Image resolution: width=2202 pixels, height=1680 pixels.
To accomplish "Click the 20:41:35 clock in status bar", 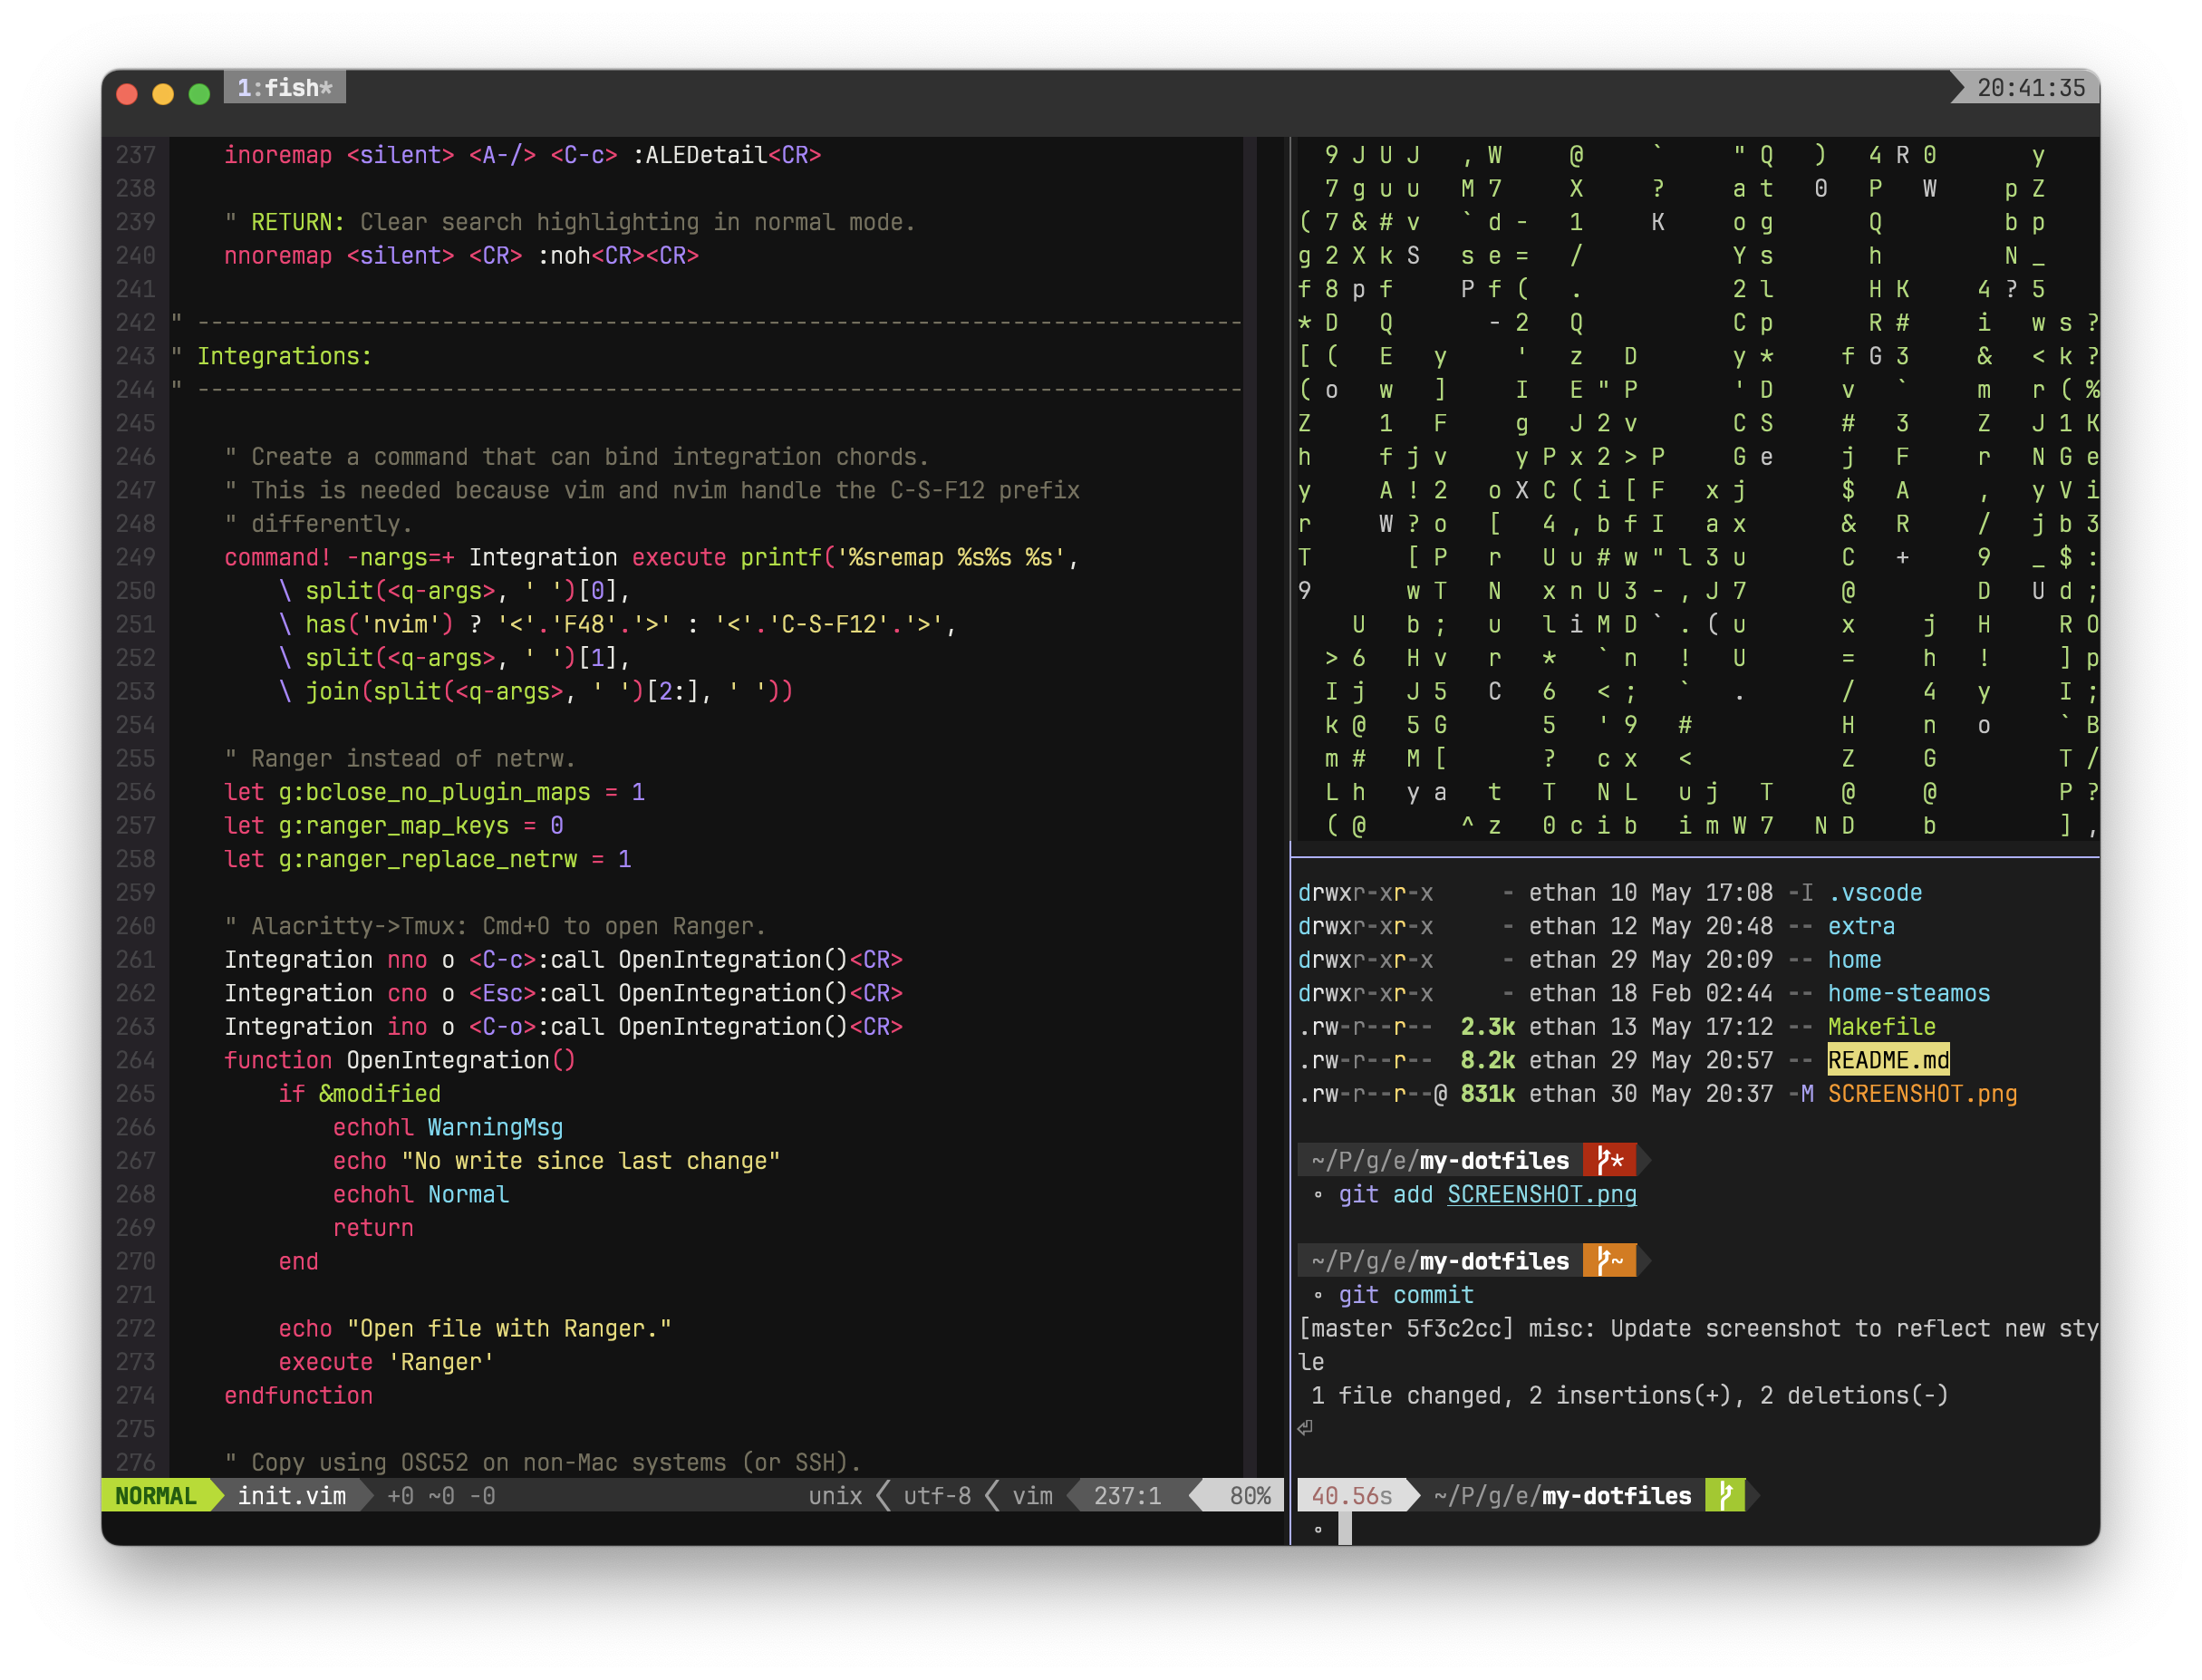I will point(2030,88).
